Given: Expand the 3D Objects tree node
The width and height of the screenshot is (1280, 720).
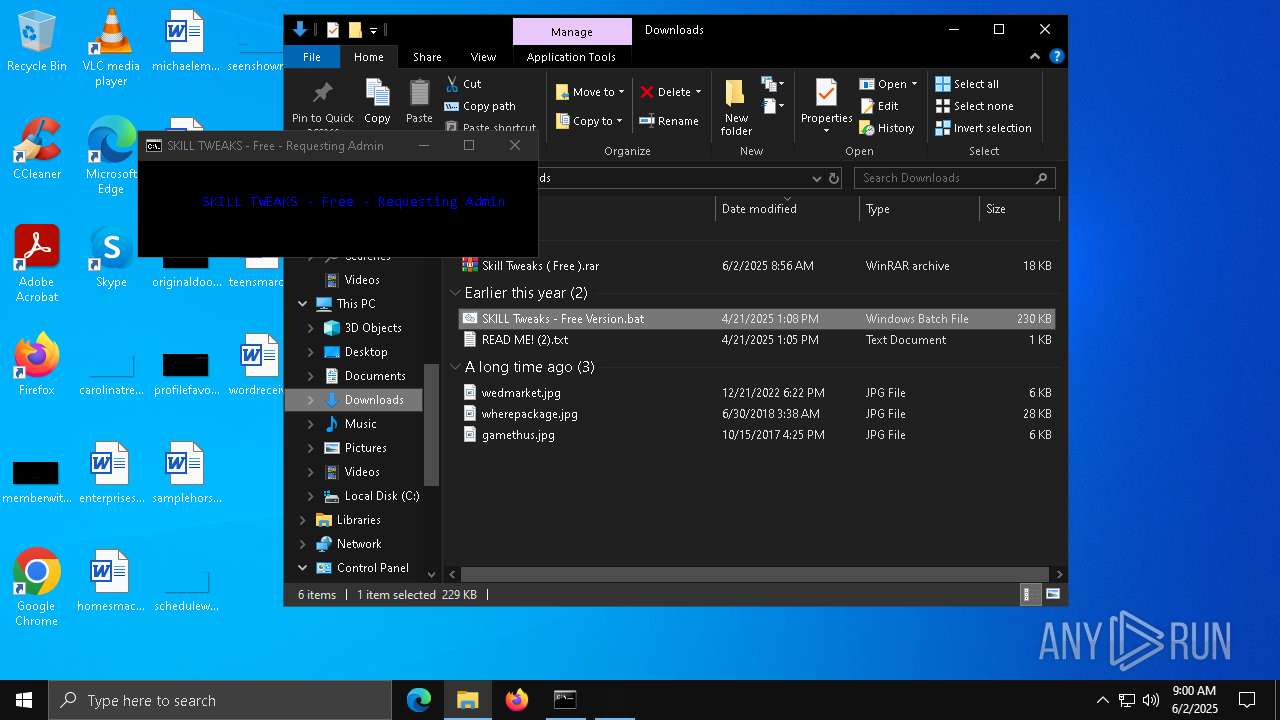Looking at the screenshot, I should tap(310, 328).
